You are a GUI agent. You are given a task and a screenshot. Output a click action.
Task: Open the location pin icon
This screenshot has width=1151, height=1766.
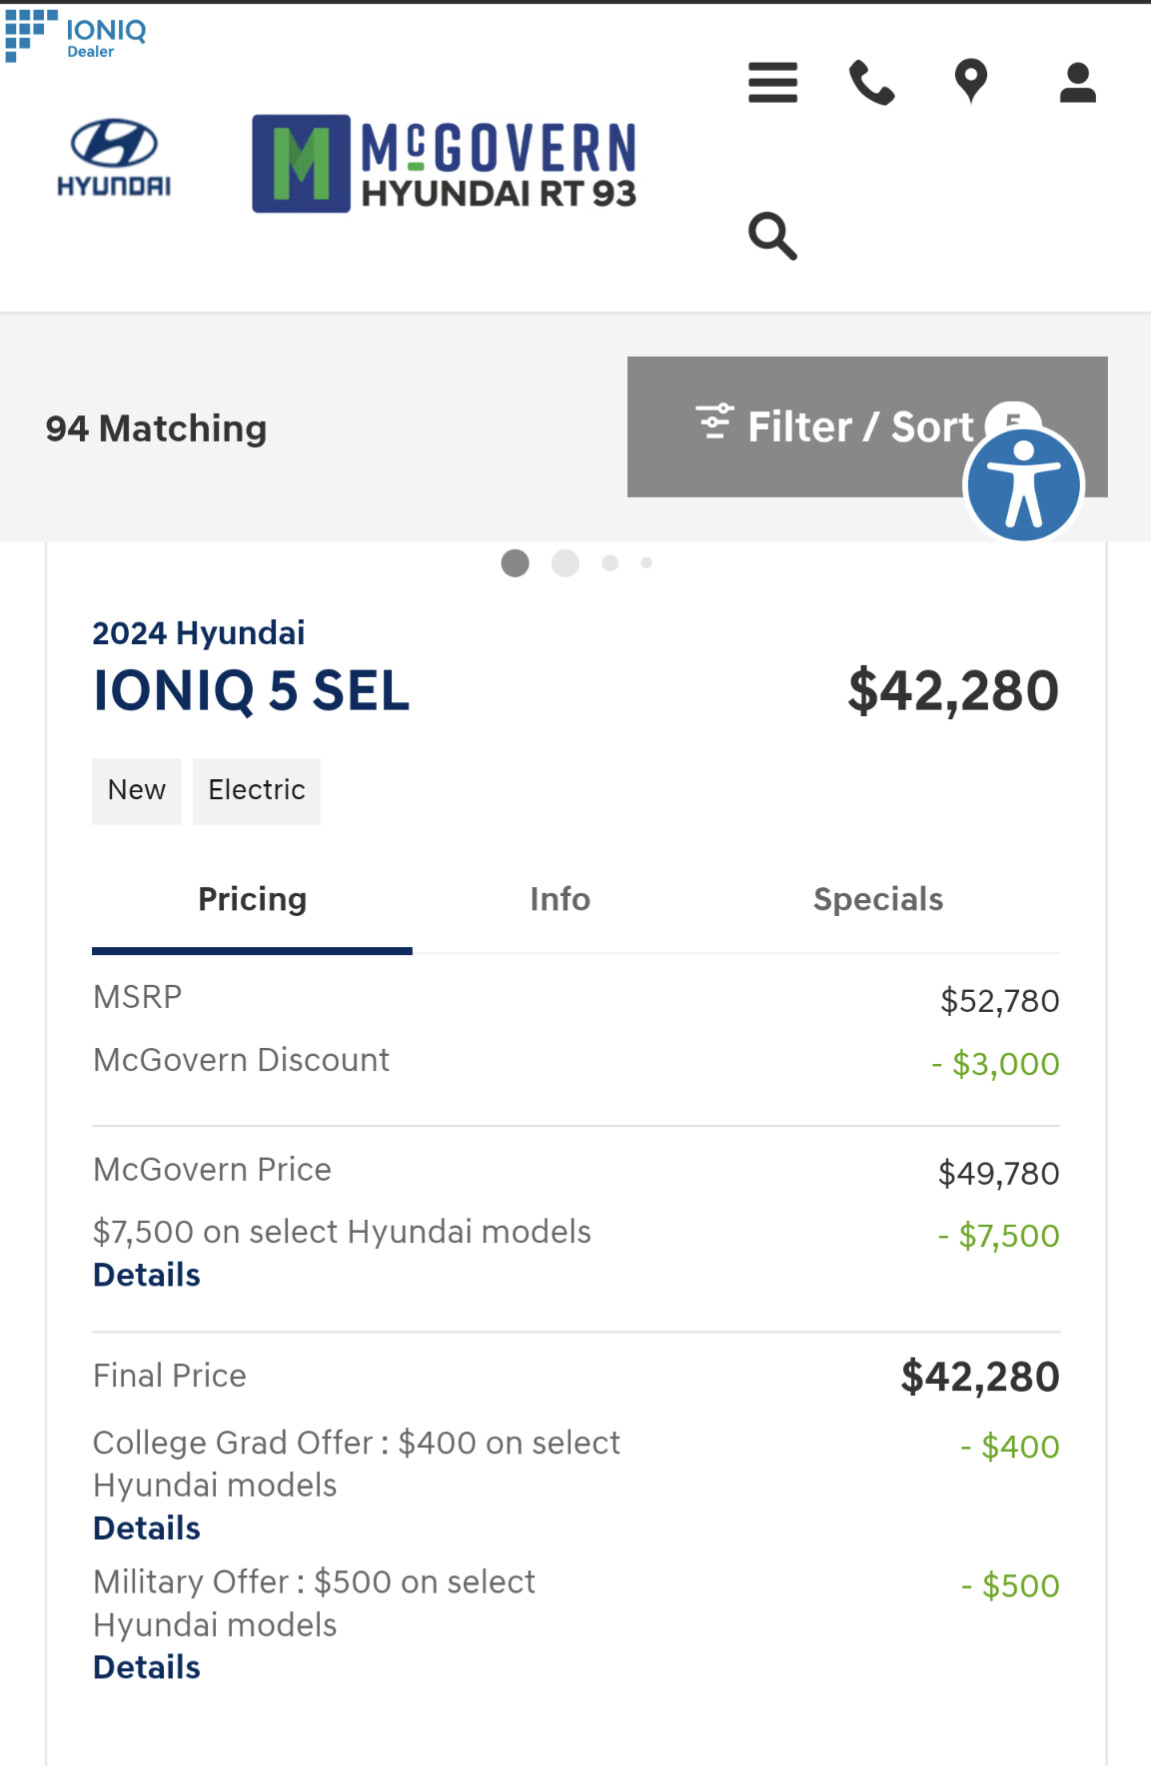point(971,82)
